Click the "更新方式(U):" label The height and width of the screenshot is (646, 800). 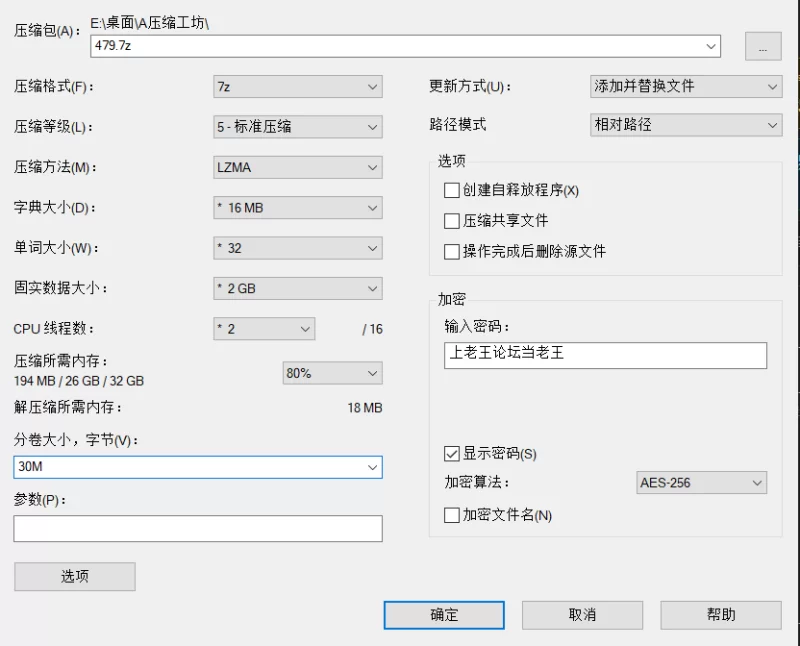[x=470, y=86]
